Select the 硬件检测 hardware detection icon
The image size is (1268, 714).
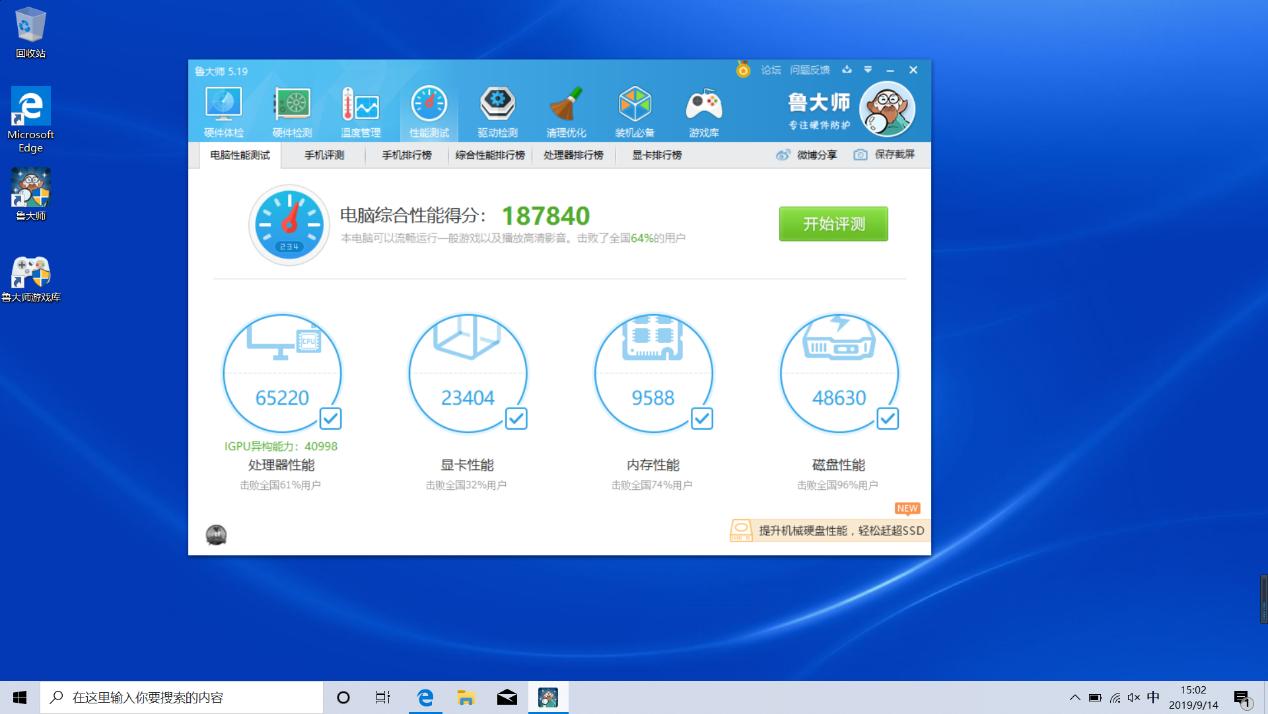click(291, 108)
